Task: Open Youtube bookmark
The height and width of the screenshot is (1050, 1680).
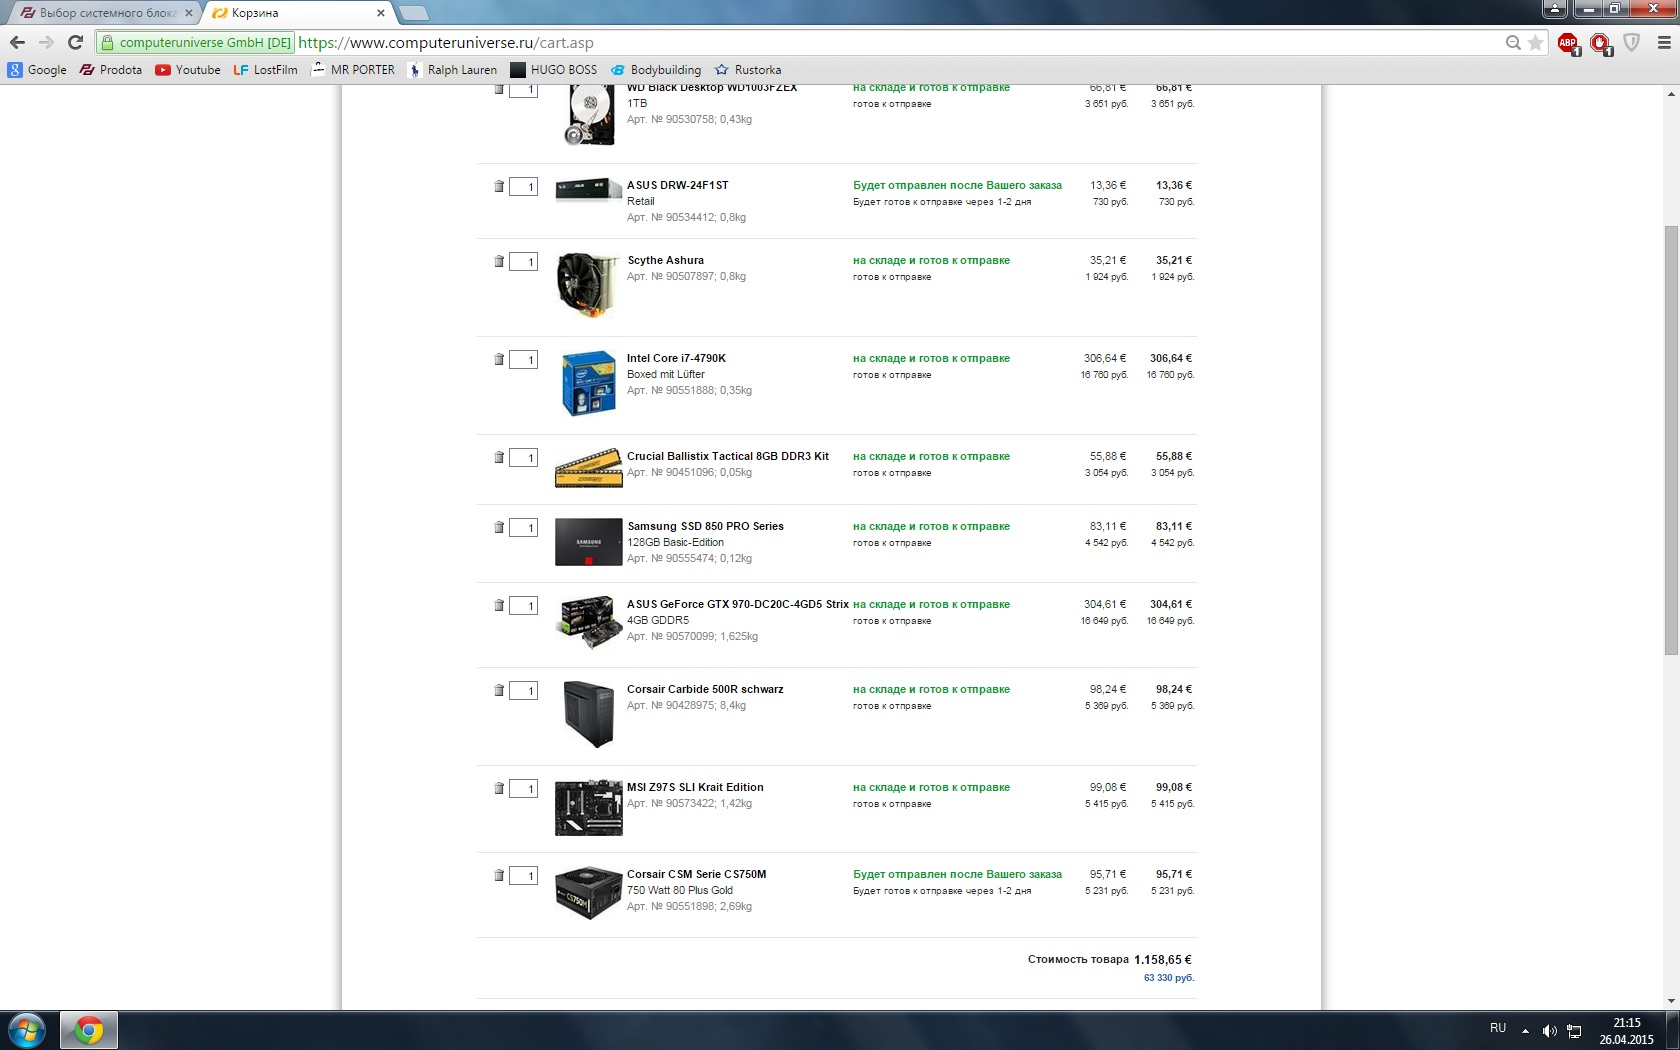Action: tap(188, 70)
